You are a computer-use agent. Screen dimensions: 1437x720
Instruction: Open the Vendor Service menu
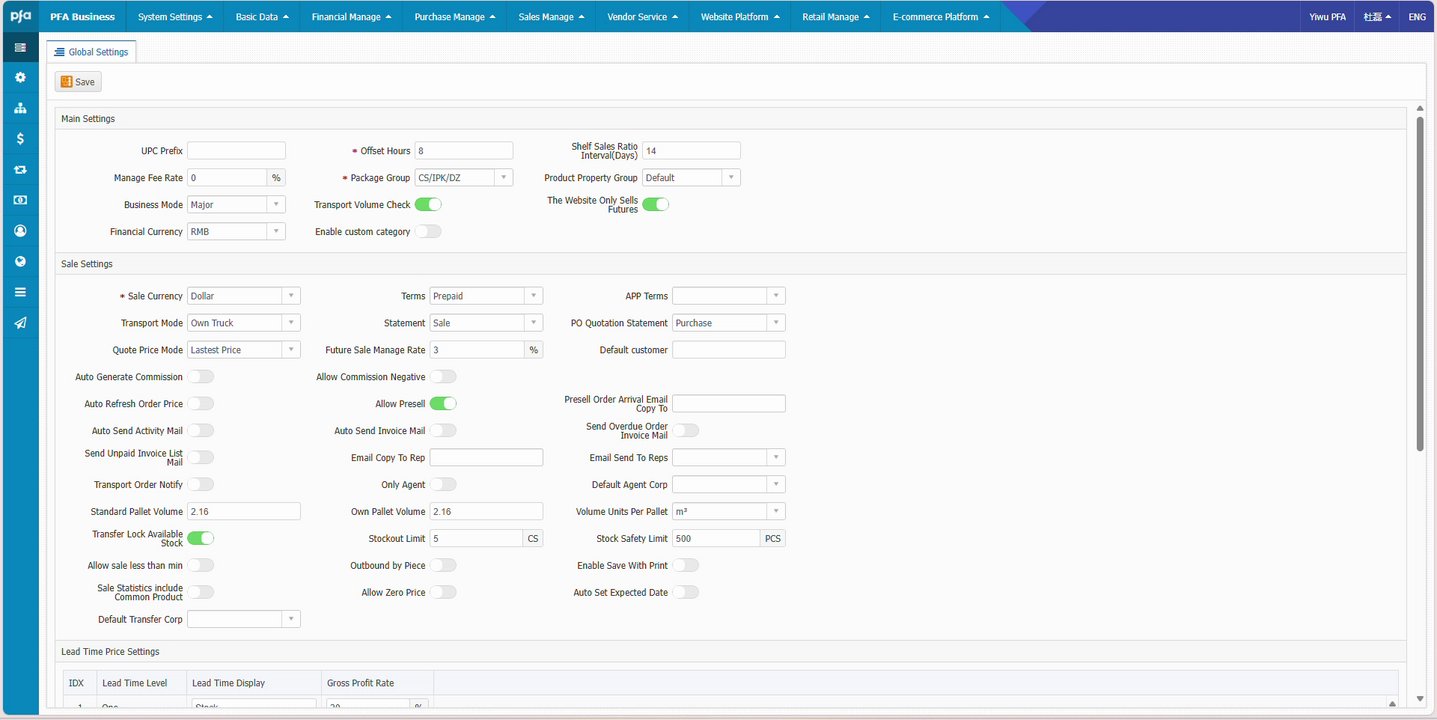pos(642,17)
